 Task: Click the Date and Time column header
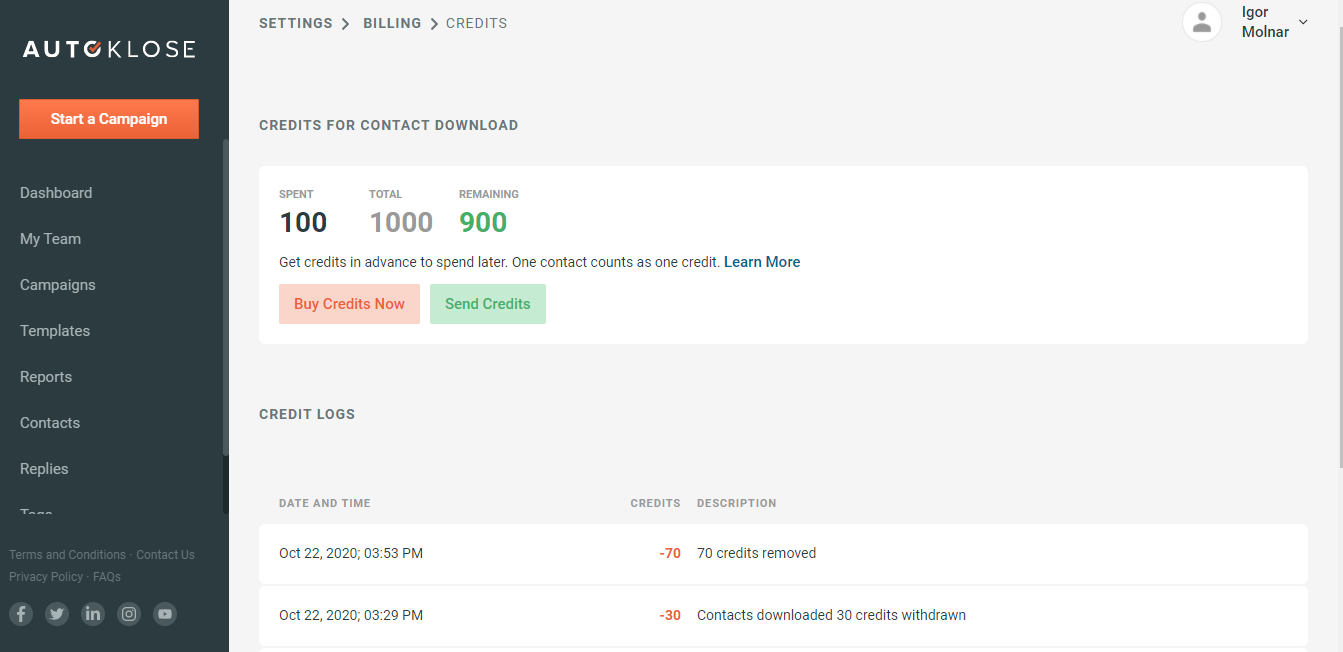point(325,503)
